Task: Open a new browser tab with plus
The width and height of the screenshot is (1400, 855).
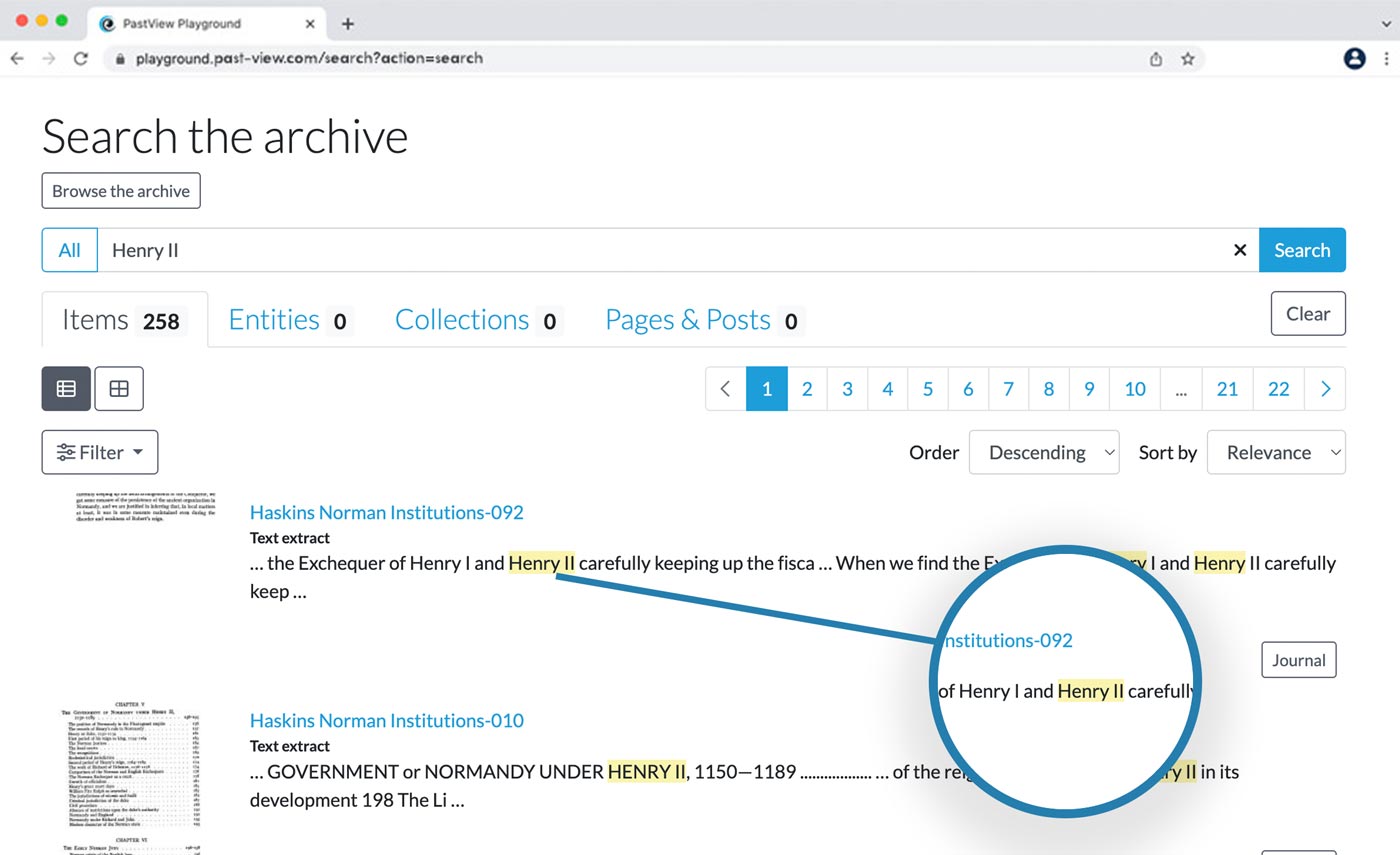Action: 348,24
